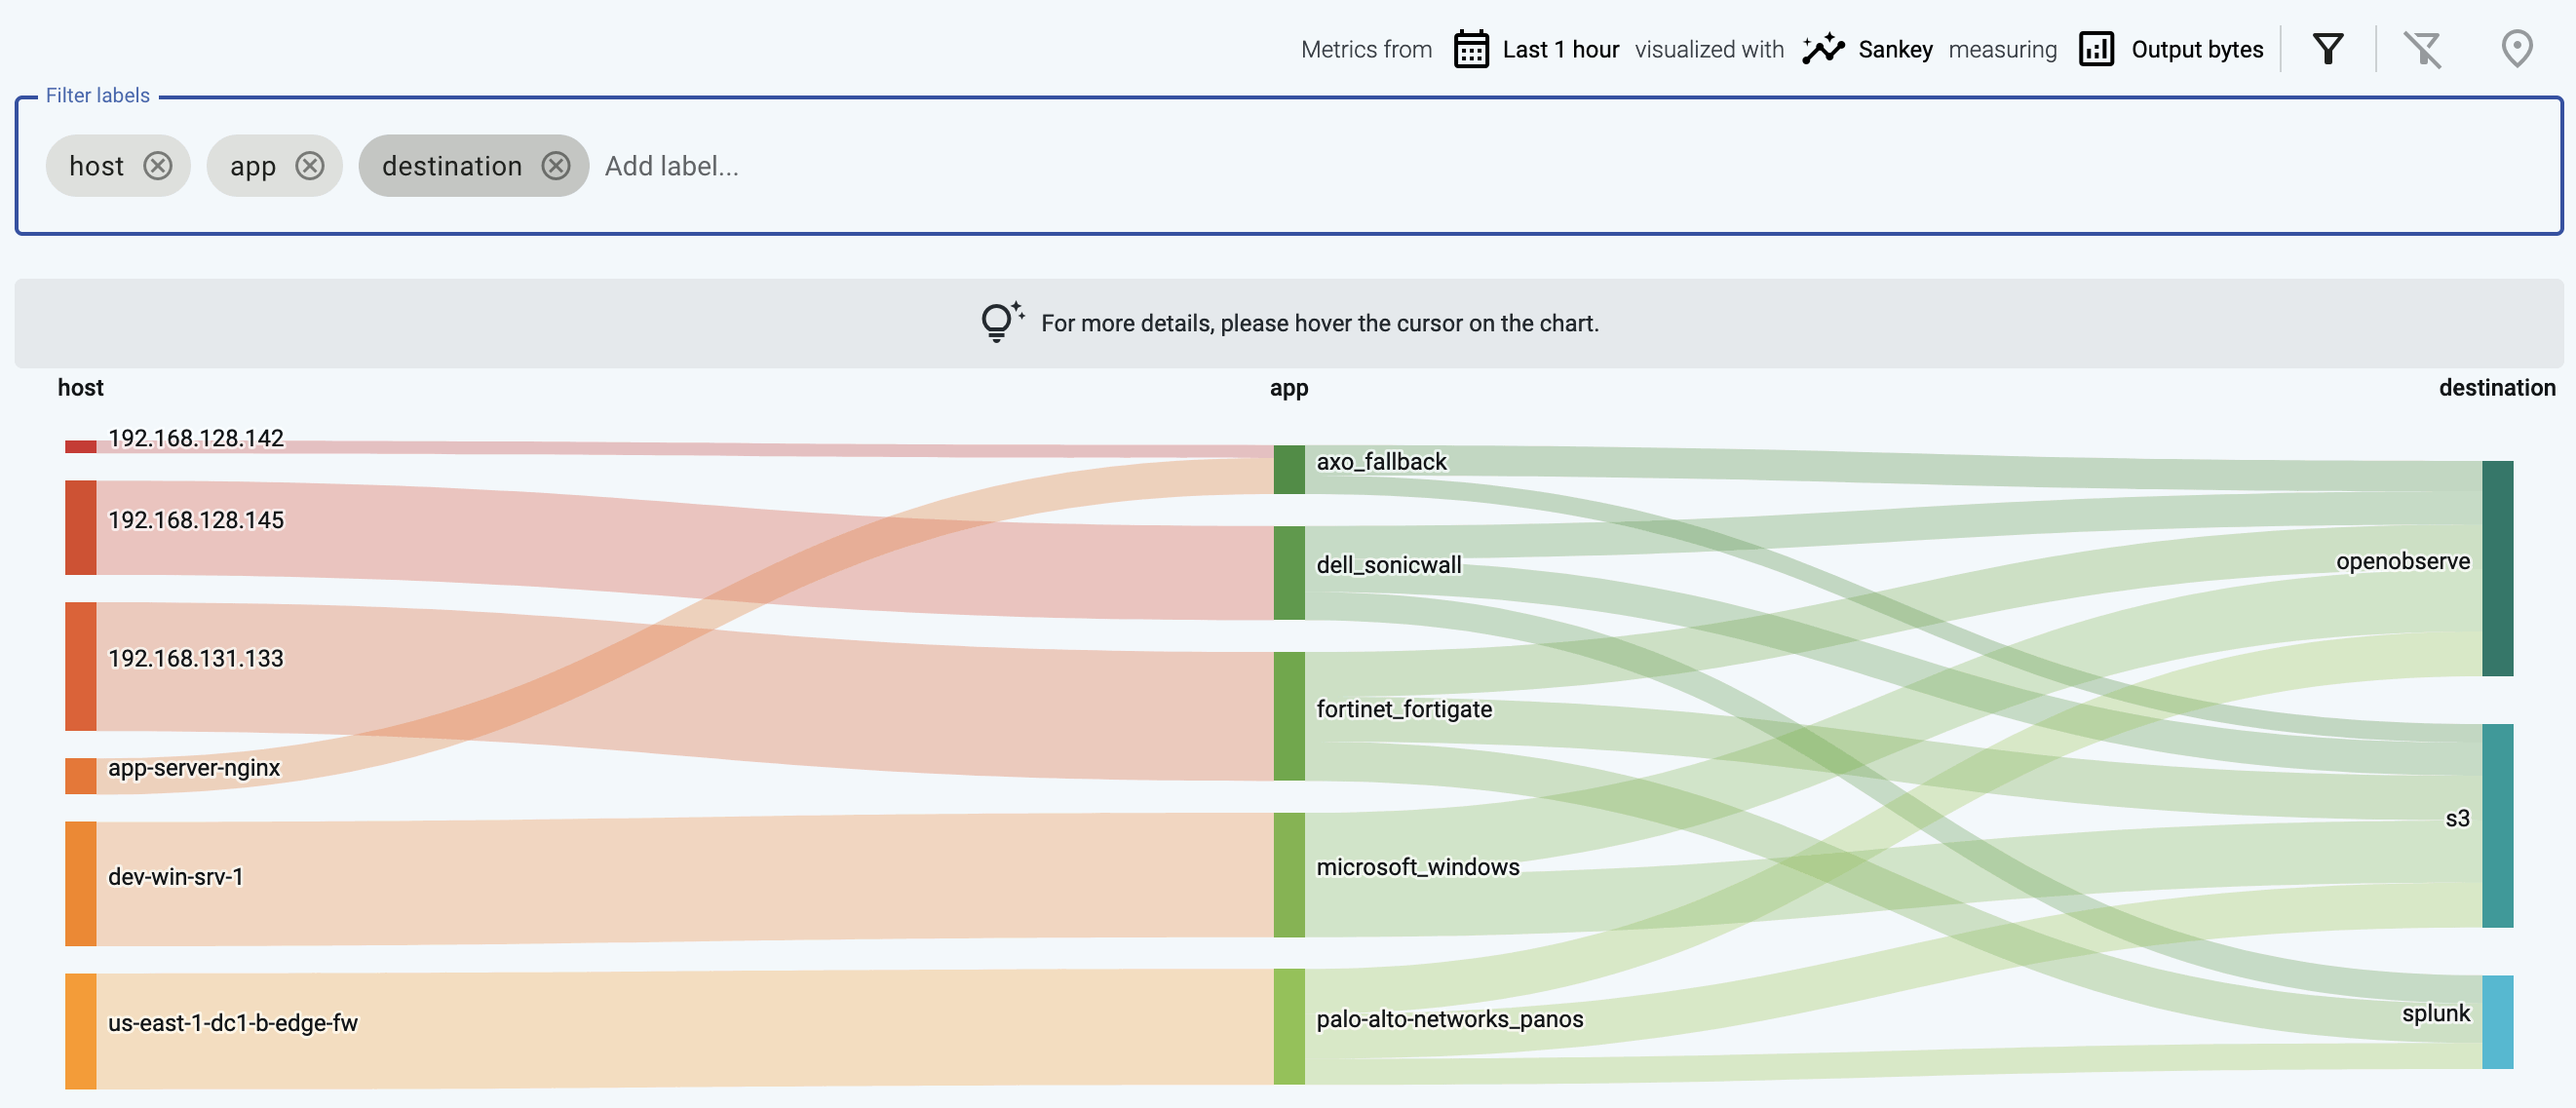This screenshot has height=1108, width=2576.
Task: Click the Sankey chart type icon
Action: tap(1822, 49)
